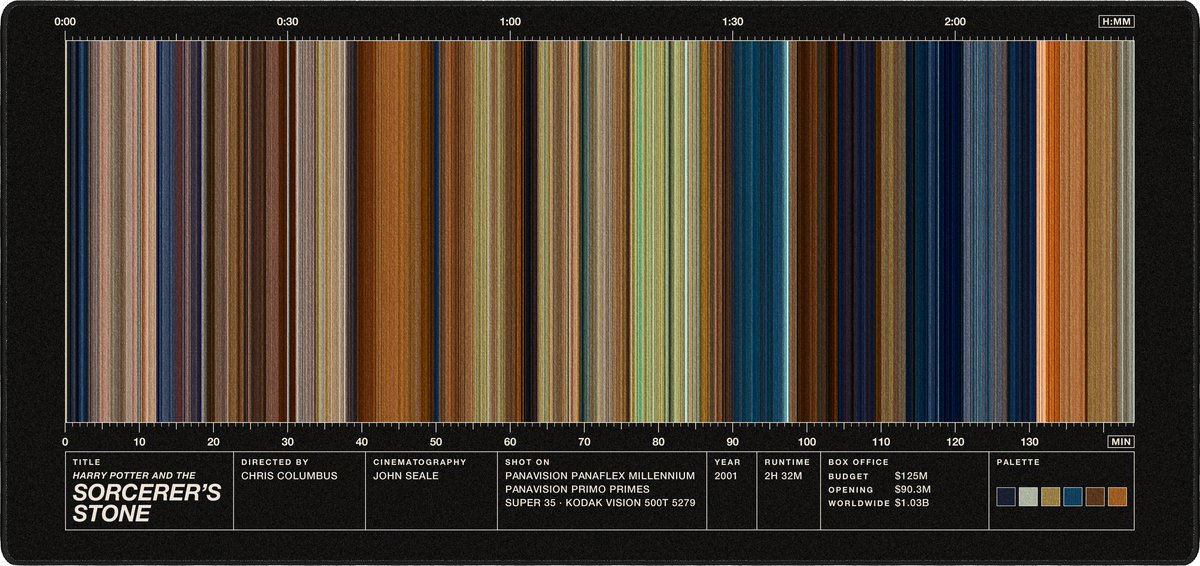Click "PANAVISION PRIMO PRIMES" lens text
Image resolution: width=1200 pixels, height=566 pixels.
point(577,489)
